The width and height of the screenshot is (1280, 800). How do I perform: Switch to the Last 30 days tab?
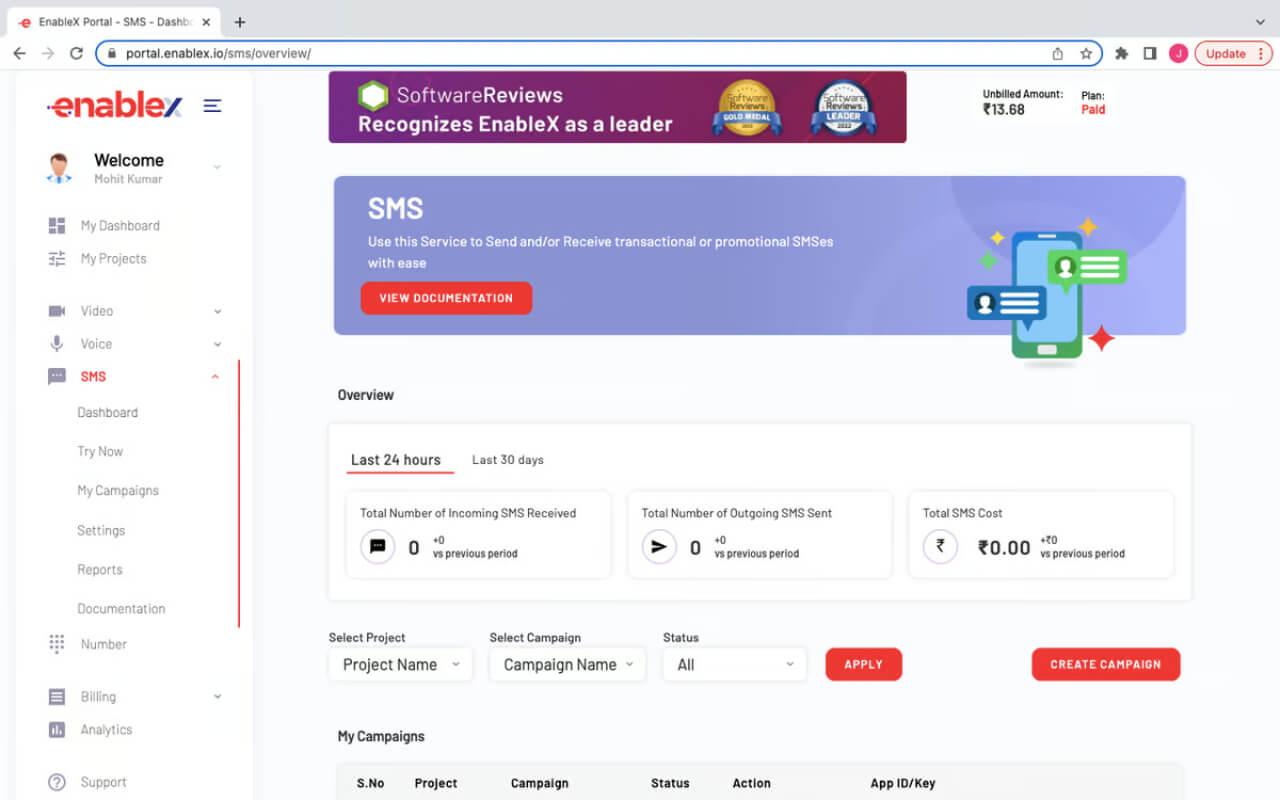point(508,460)
